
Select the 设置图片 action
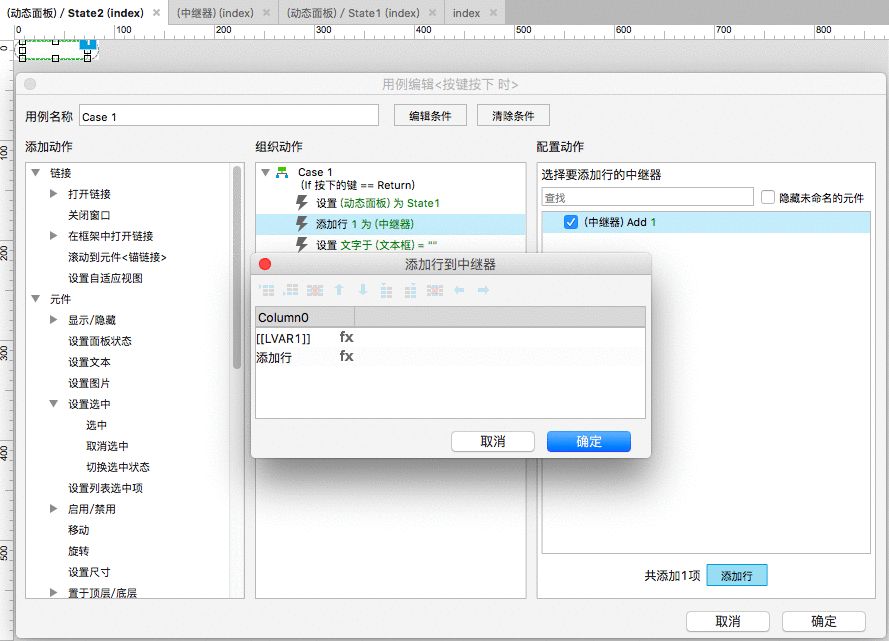(x=89, y=383)
